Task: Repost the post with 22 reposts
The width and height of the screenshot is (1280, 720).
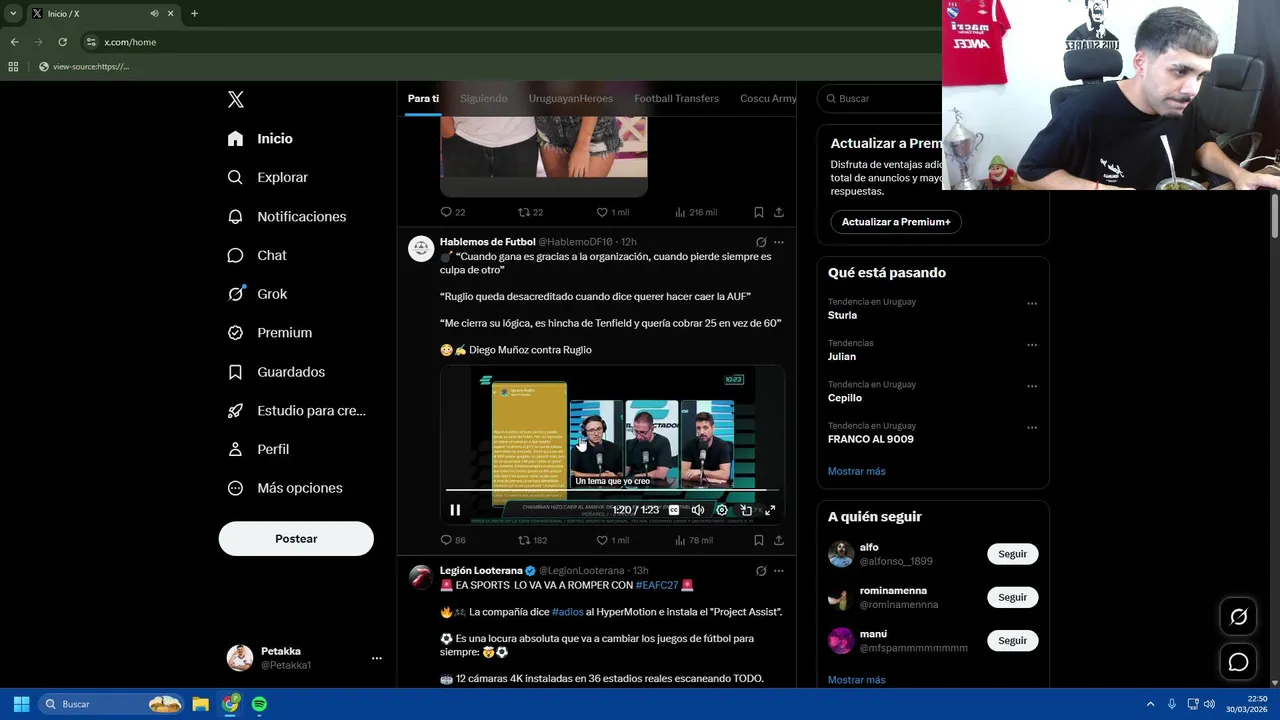Action: click(x=531, y=212)
